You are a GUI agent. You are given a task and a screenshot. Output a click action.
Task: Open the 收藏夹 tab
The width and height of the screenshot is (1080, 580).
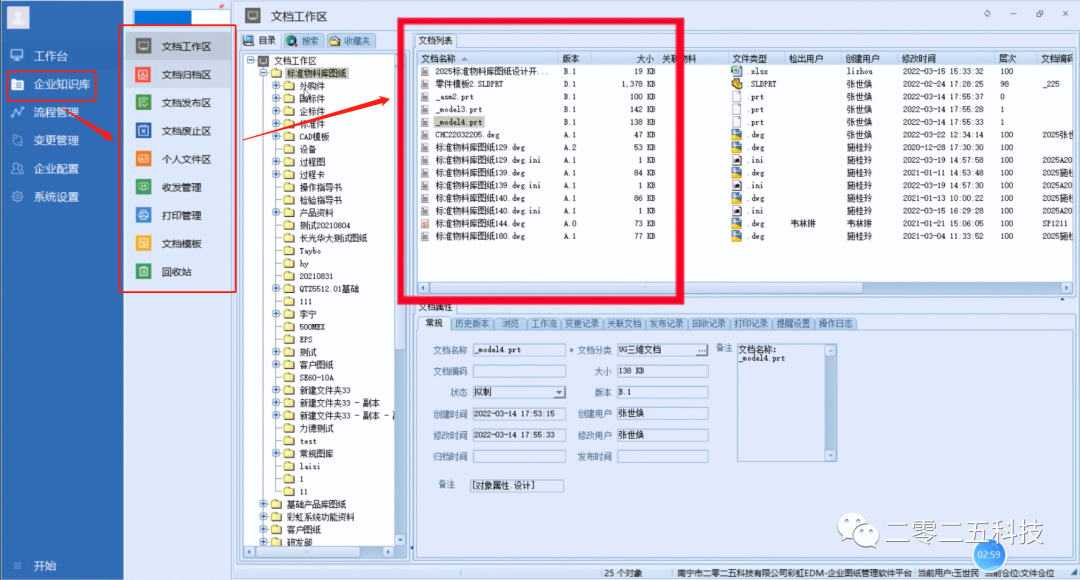(x=349, y=41)
